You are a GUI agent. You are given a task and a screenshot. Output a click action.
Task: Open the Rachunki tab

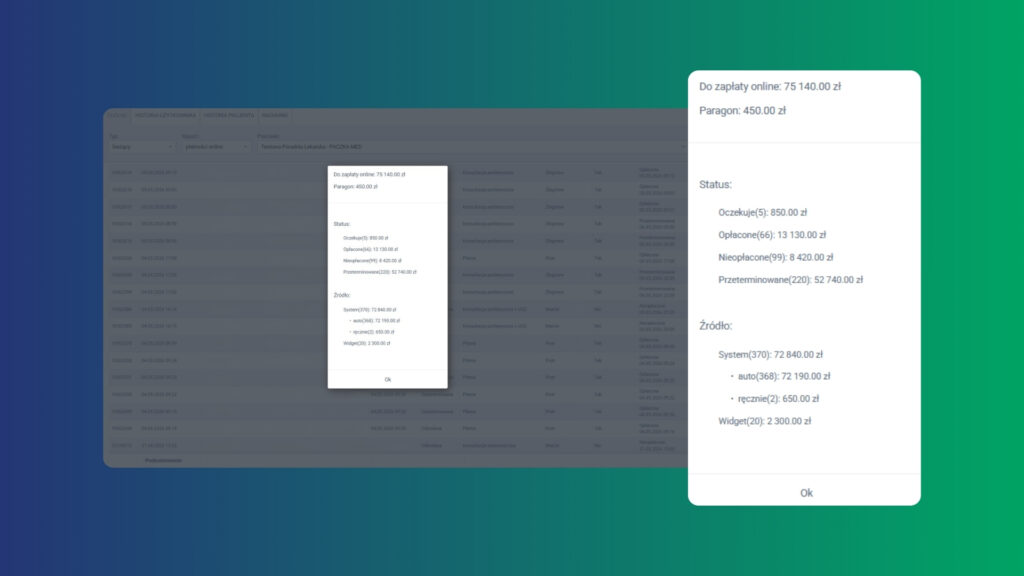point(275,116)
